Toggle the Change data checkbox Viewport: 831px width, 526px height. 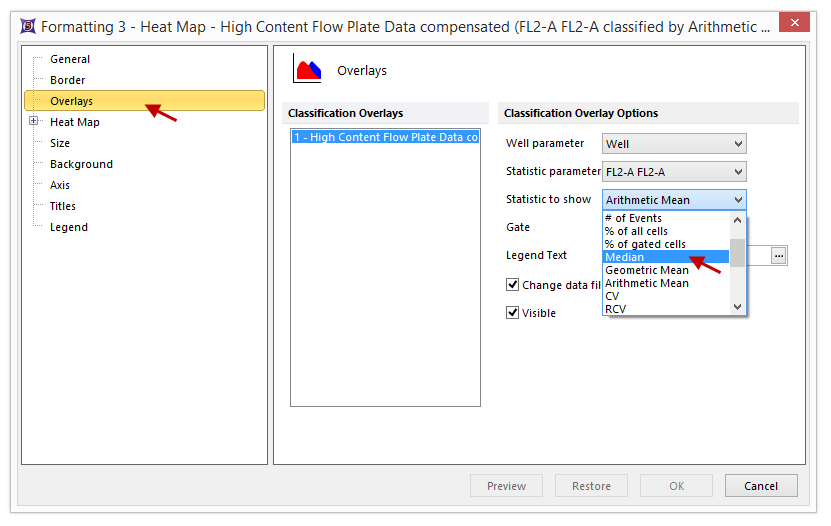513,285
